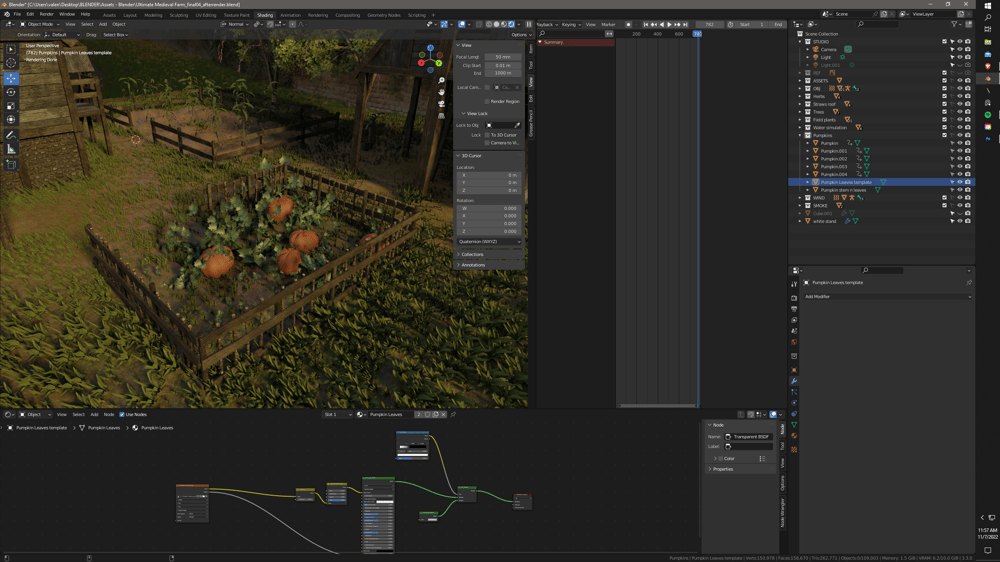Play the animation in timeline
Screen dimensions: 1000x562
point(669,24)
